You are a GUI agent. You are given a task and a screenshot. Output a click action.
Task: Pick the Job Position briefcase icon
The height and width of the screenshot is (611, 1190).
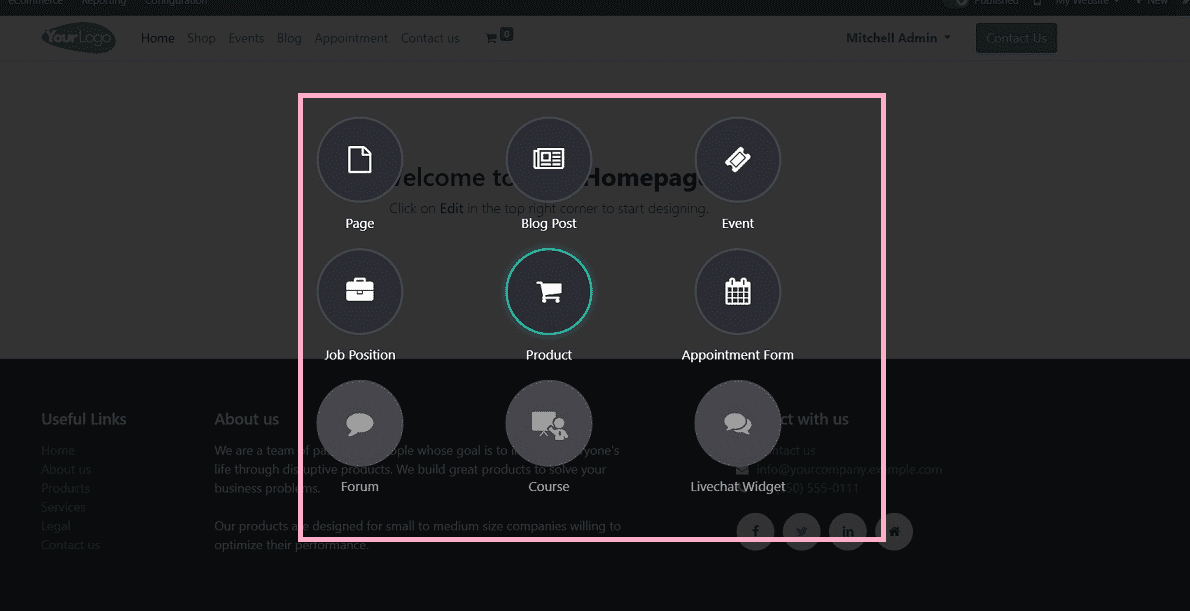(360, 291)
